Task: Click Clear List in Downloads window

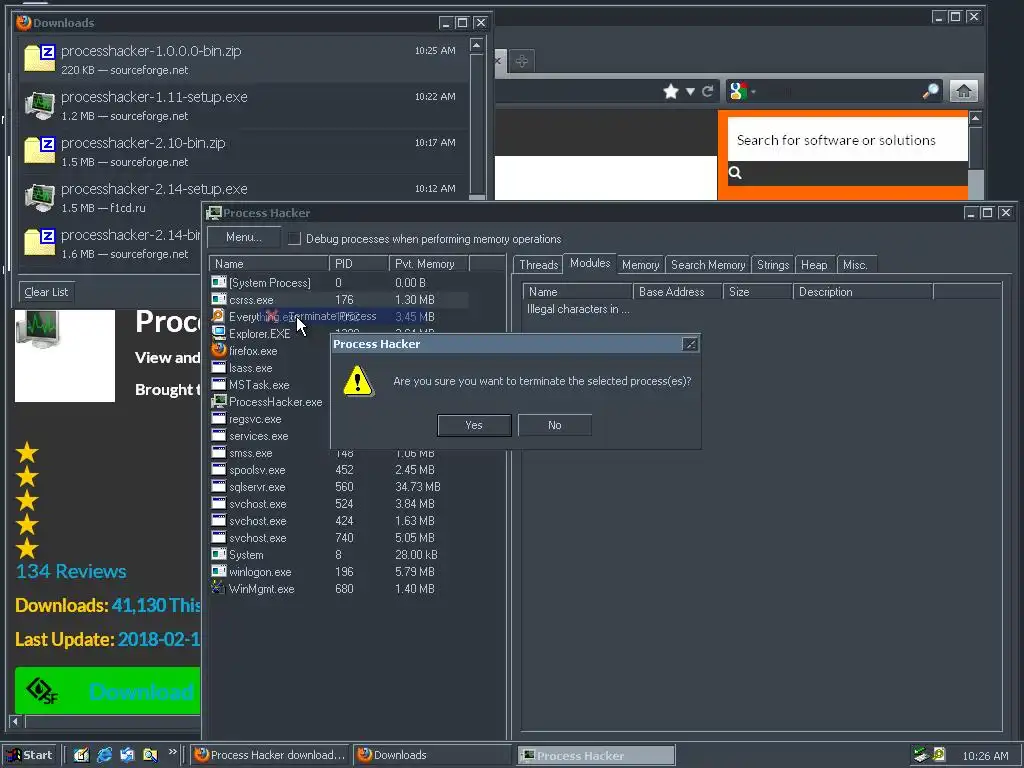Action: [x=46, y=292]
